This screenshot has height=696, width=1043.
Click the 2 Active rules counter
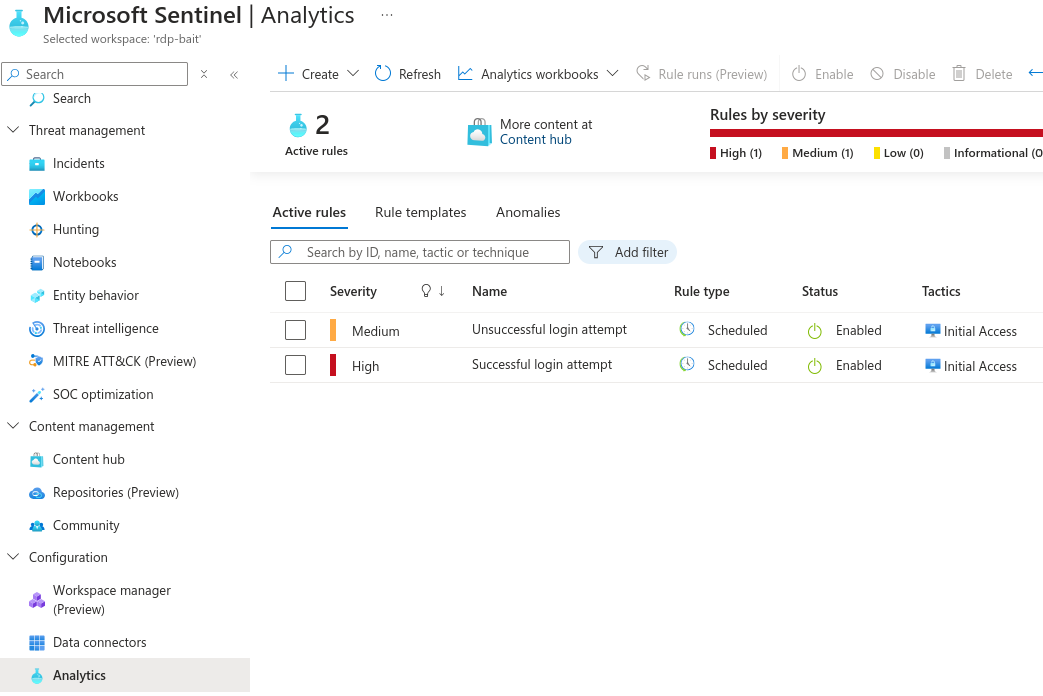coord(317,135)
